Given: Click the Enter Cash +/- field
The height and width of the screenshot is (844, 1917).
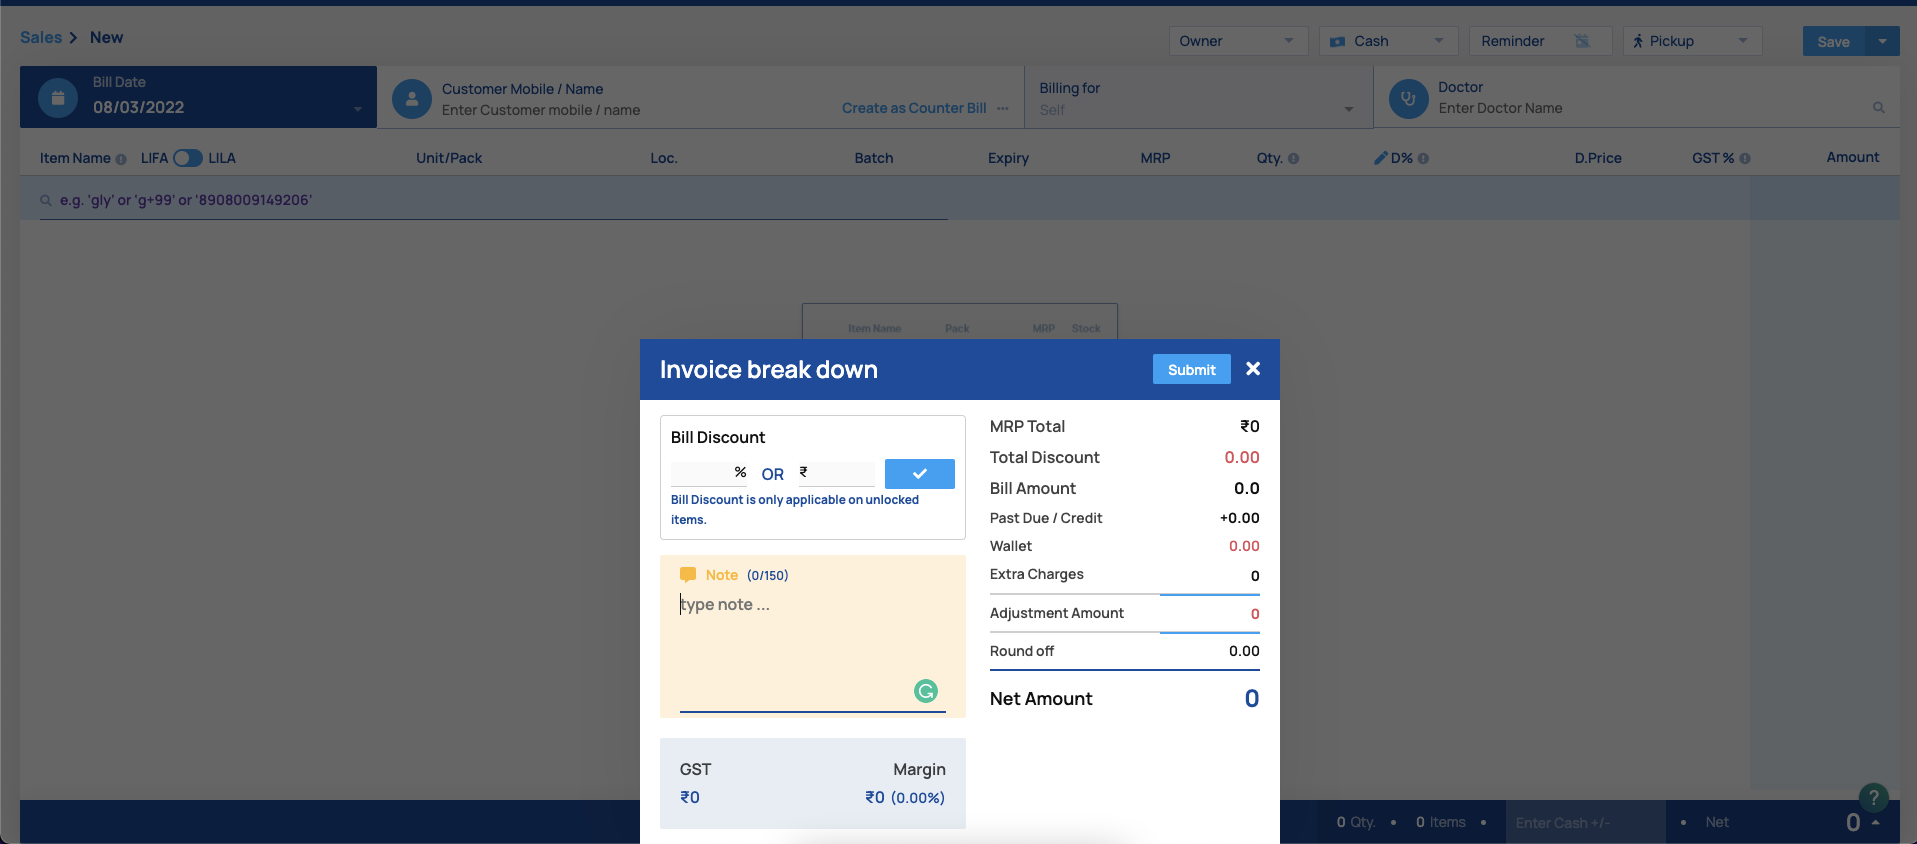Looking at the screenshot, I should [1585, 822].
